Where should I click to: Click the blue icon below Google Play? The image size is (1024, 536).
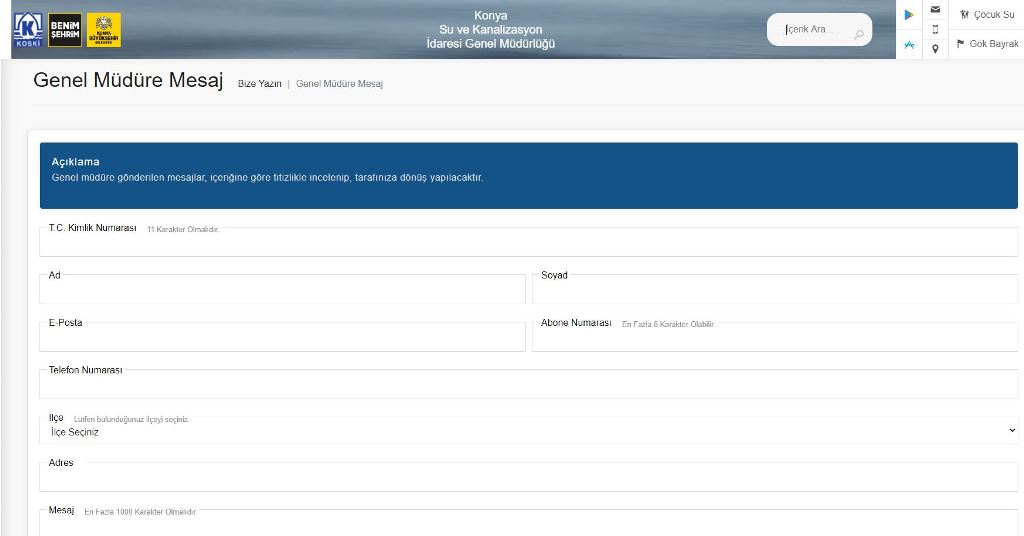909,45
